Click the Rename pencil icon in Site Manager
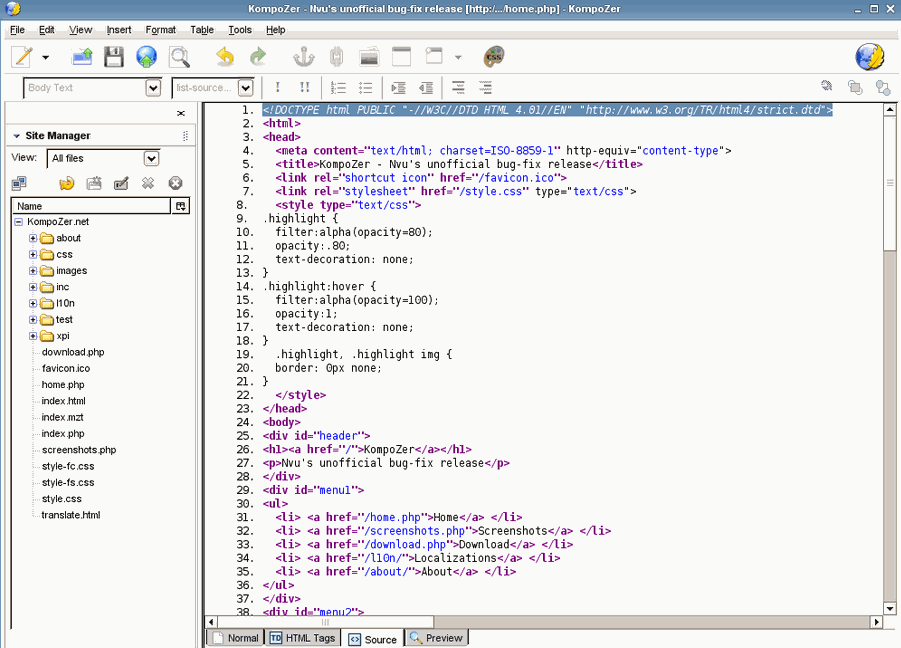 pyautogui.click(x=121, y=183)
